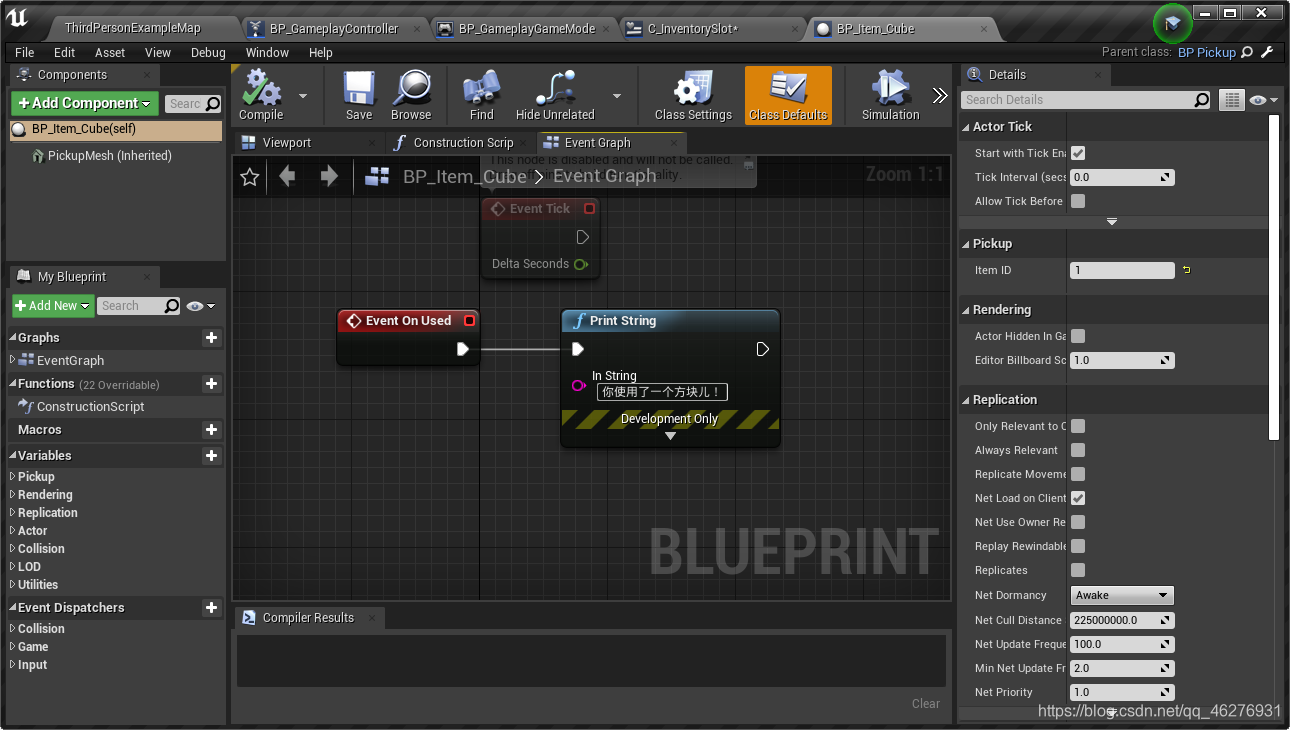Expand toolbar overflow chevrons

coord(940,96)
